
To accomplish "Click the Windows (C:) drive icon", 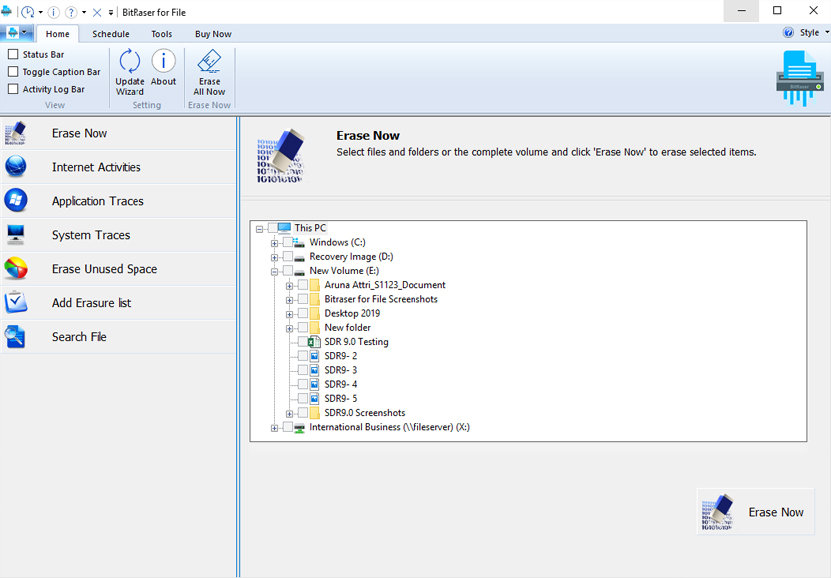I will pyautogui.click(x=299, y=242).
